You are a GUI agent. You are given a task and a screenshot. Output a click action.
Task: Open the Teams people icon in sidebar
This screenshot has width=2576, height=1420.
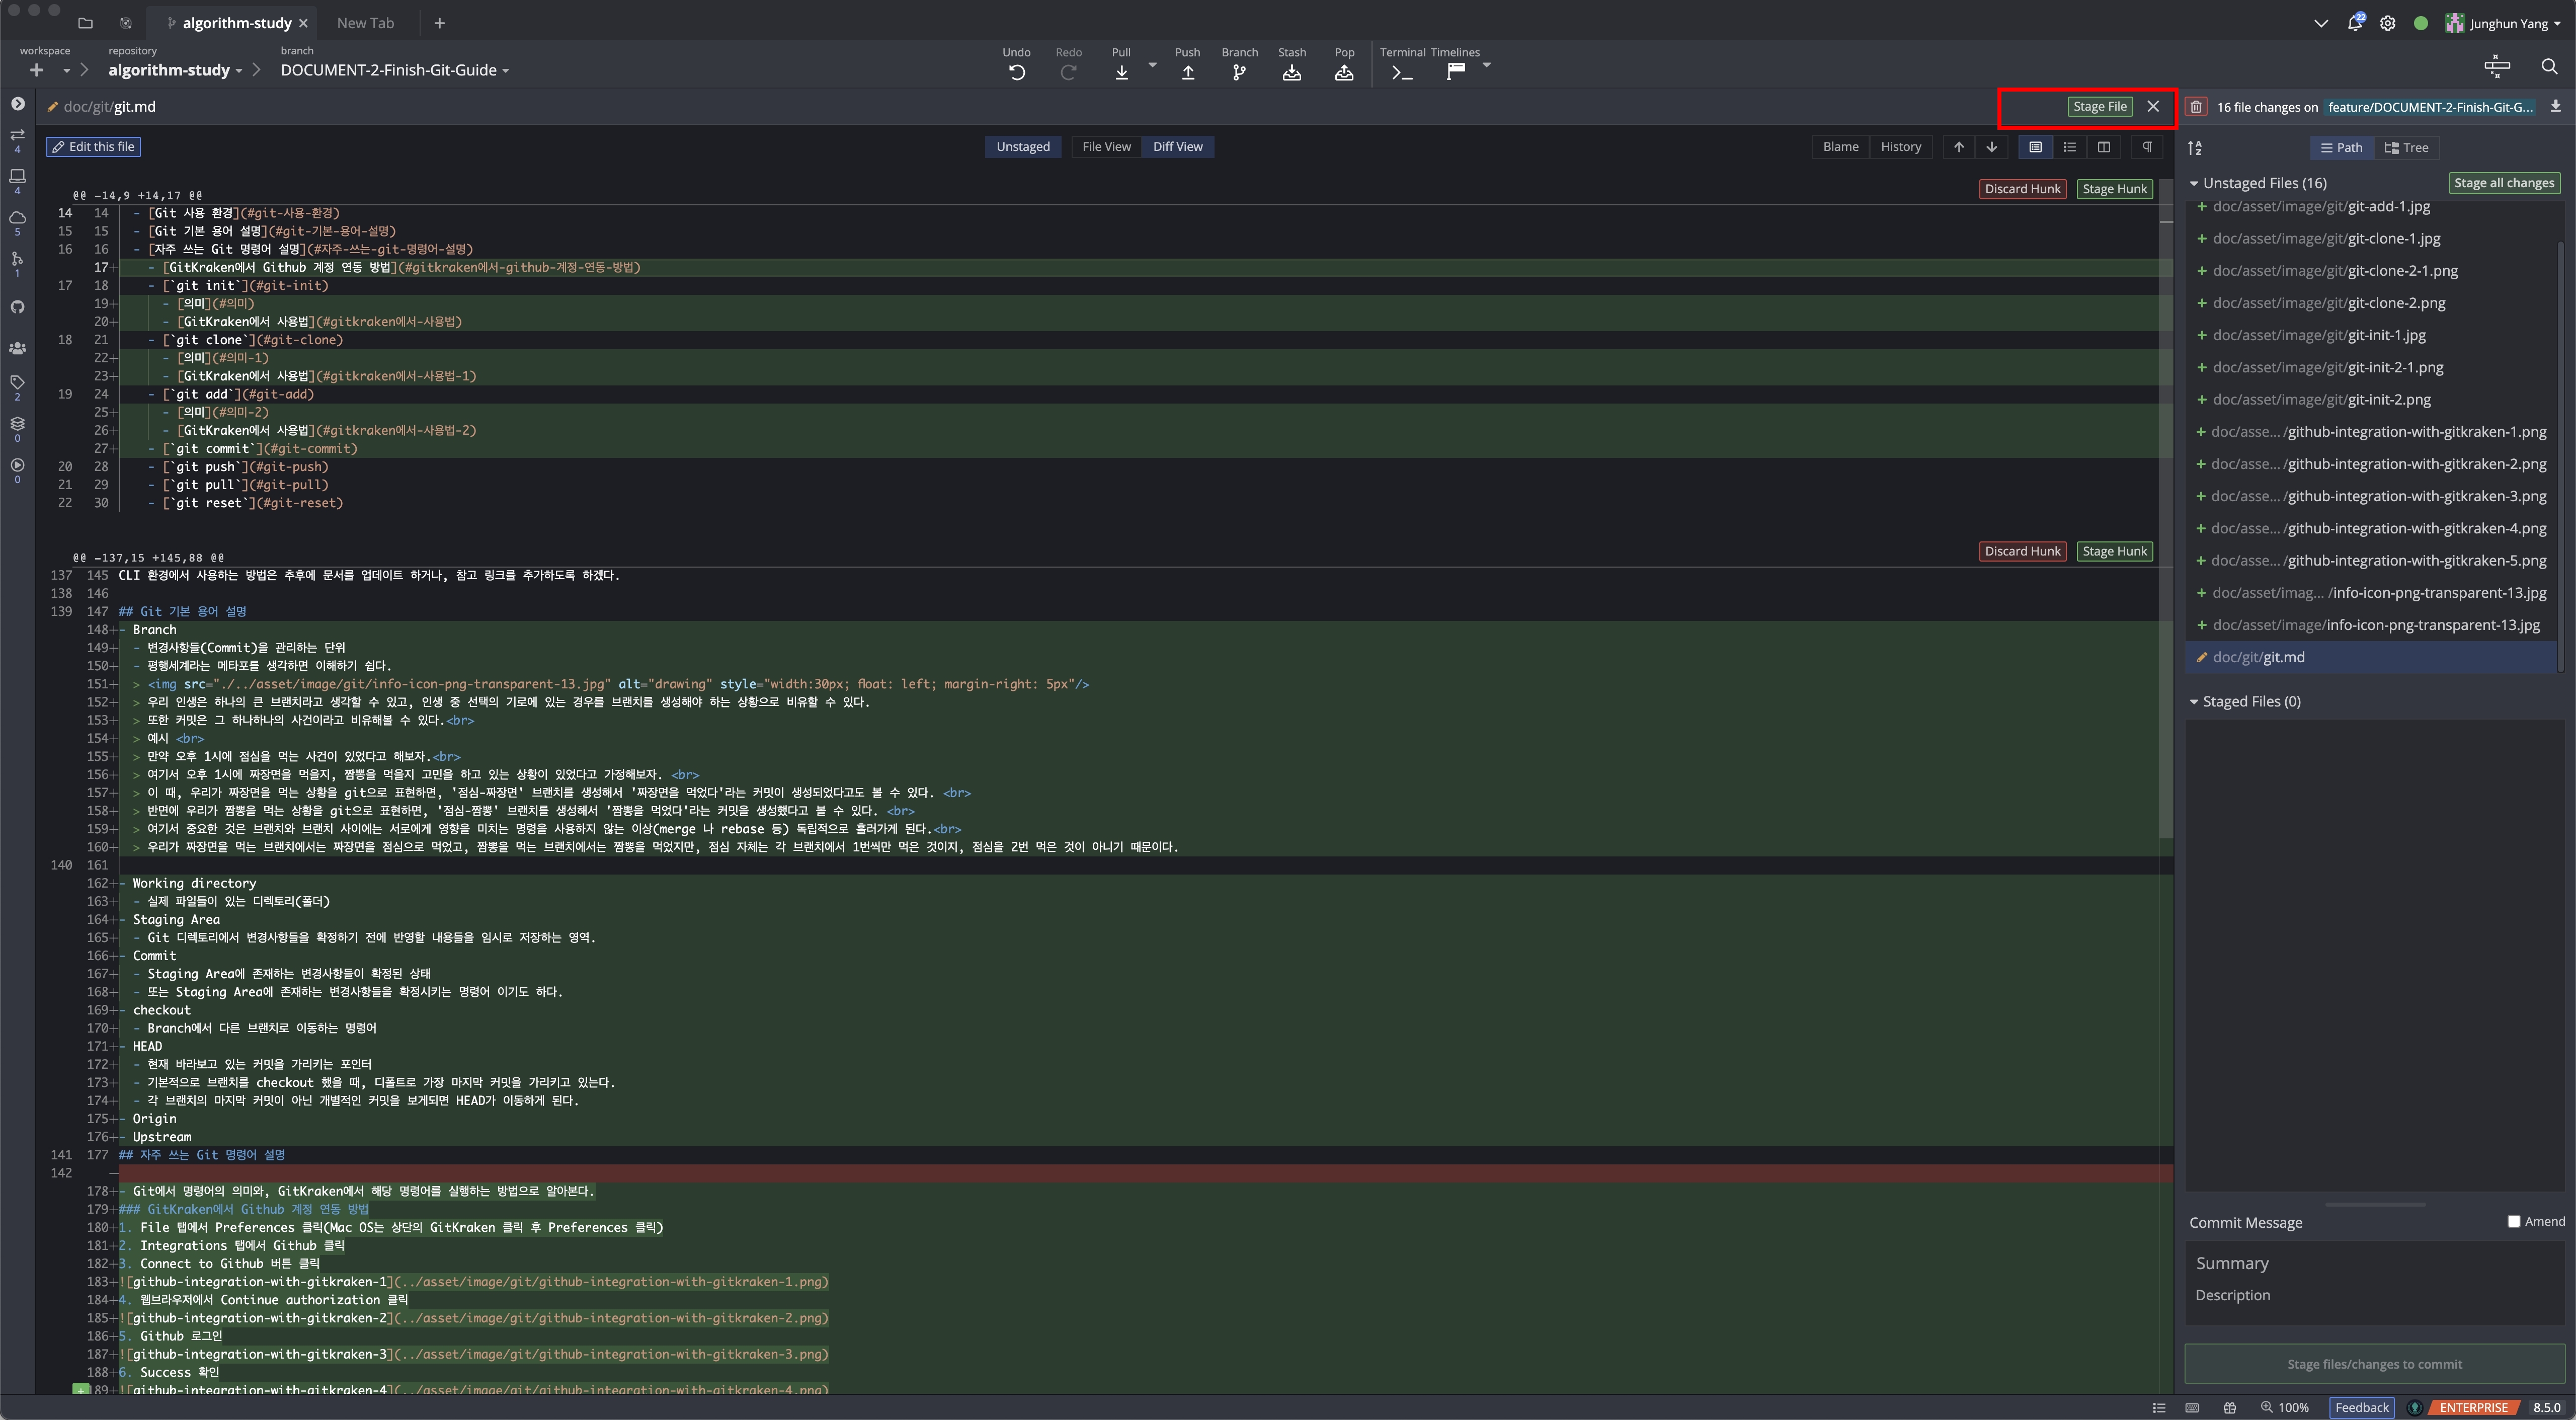[x=17, y=348]
